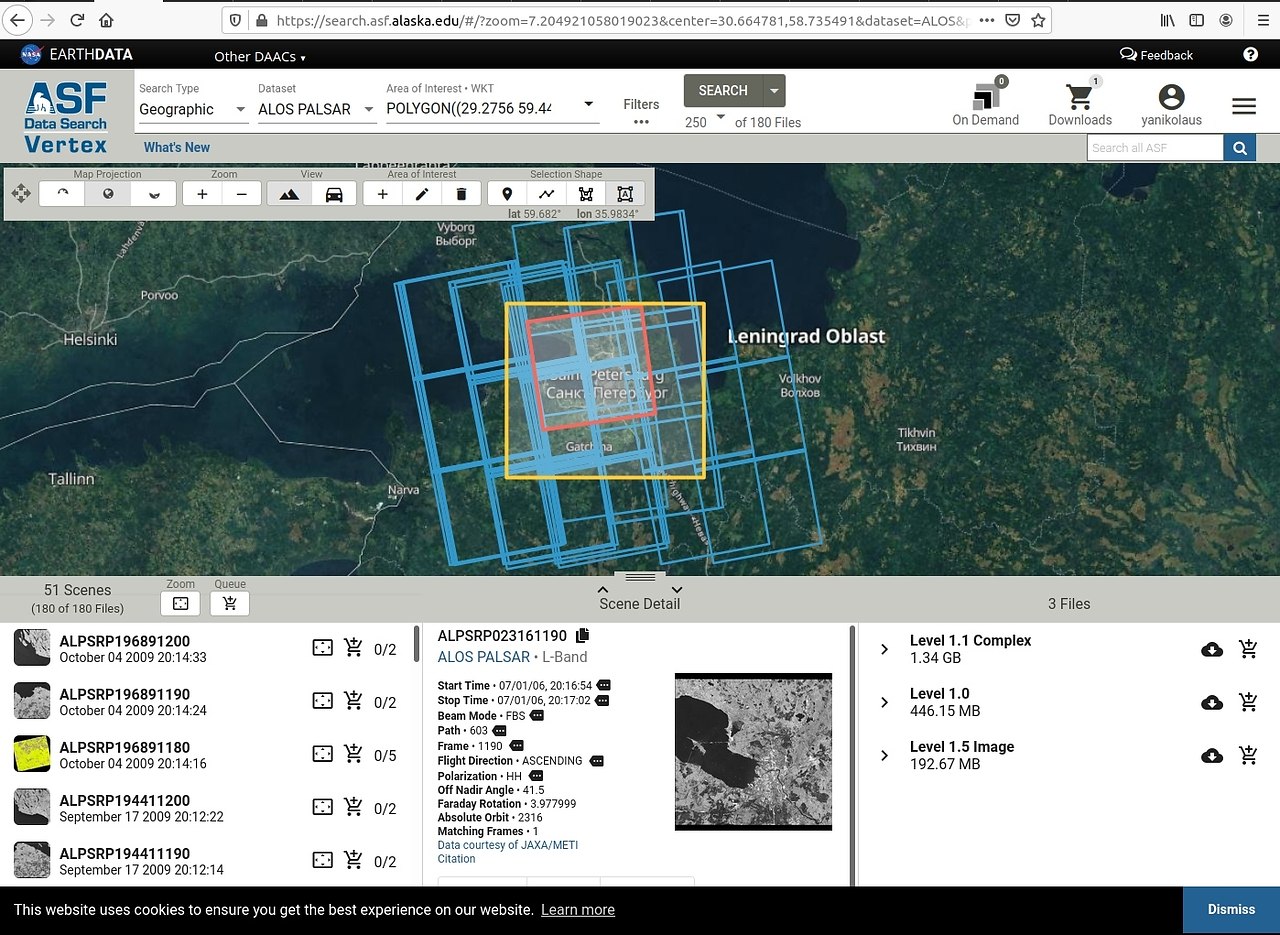Choose box selection shape
The height and width of the screenshot is (935, 1280).
[x=625, y=194]
